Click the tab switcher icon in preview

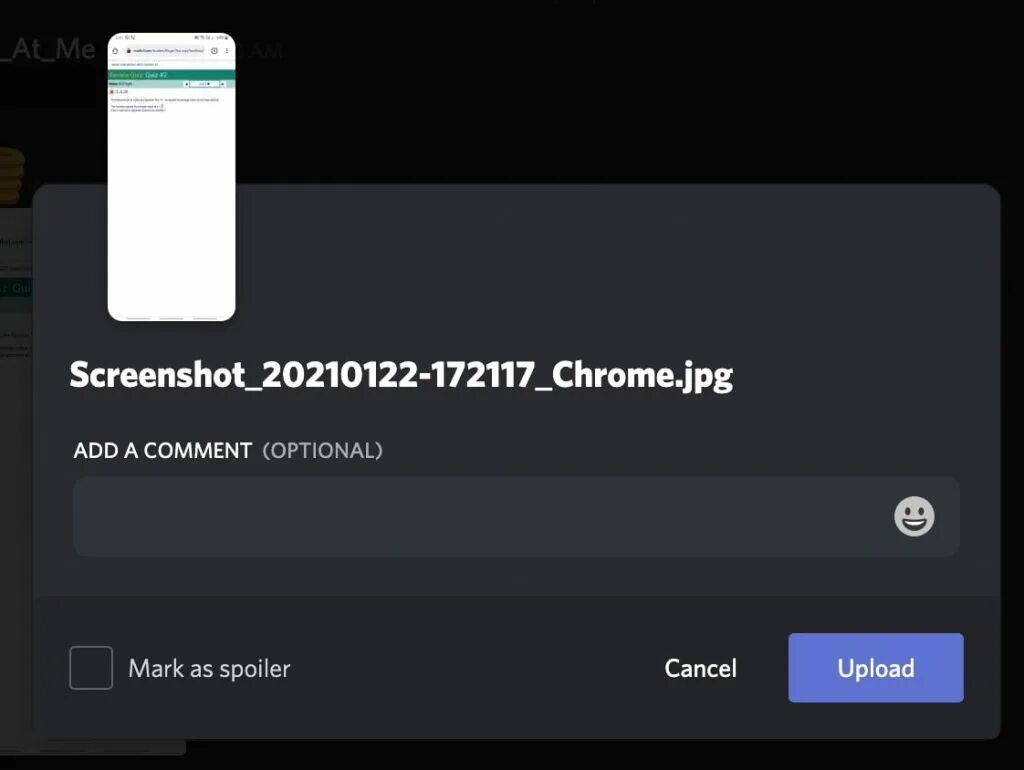click(x=214, y=51)
